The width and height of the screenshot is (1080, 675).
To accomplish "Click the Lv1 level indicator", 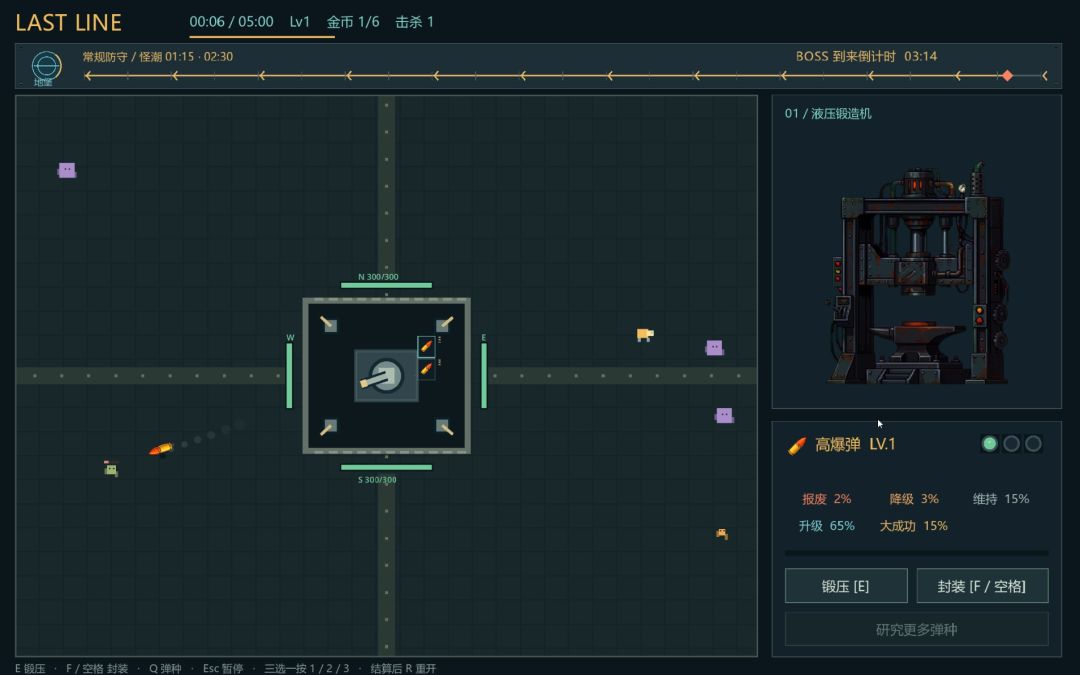I will point(300,22).
